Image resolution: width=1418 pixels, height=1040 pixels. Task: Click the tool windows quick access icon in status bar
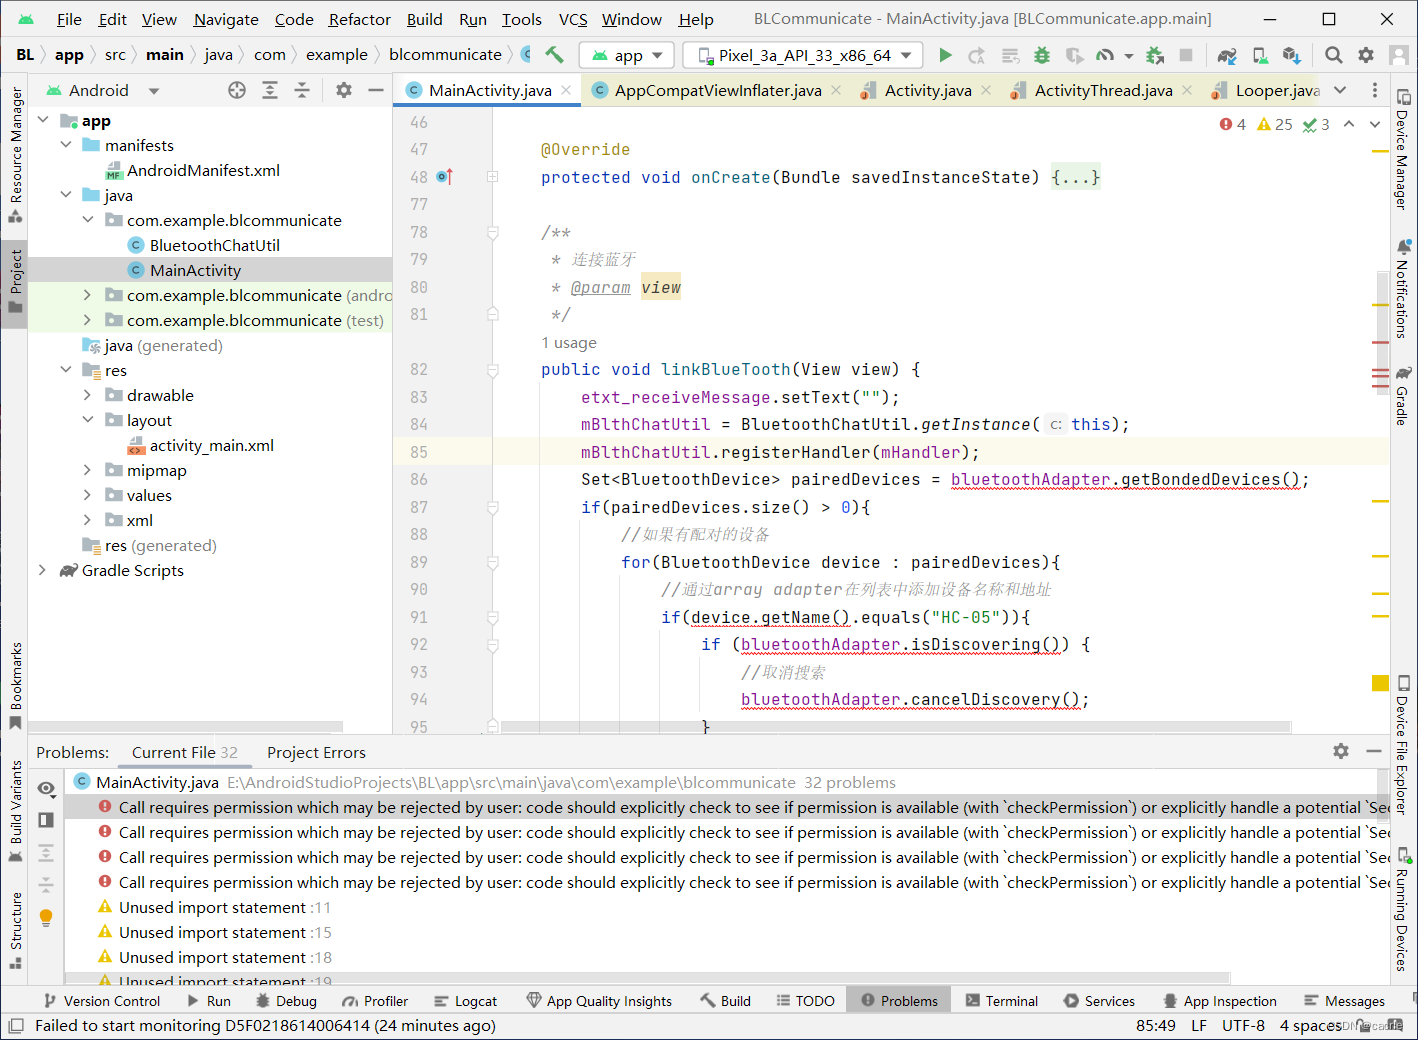(15, 1026)
